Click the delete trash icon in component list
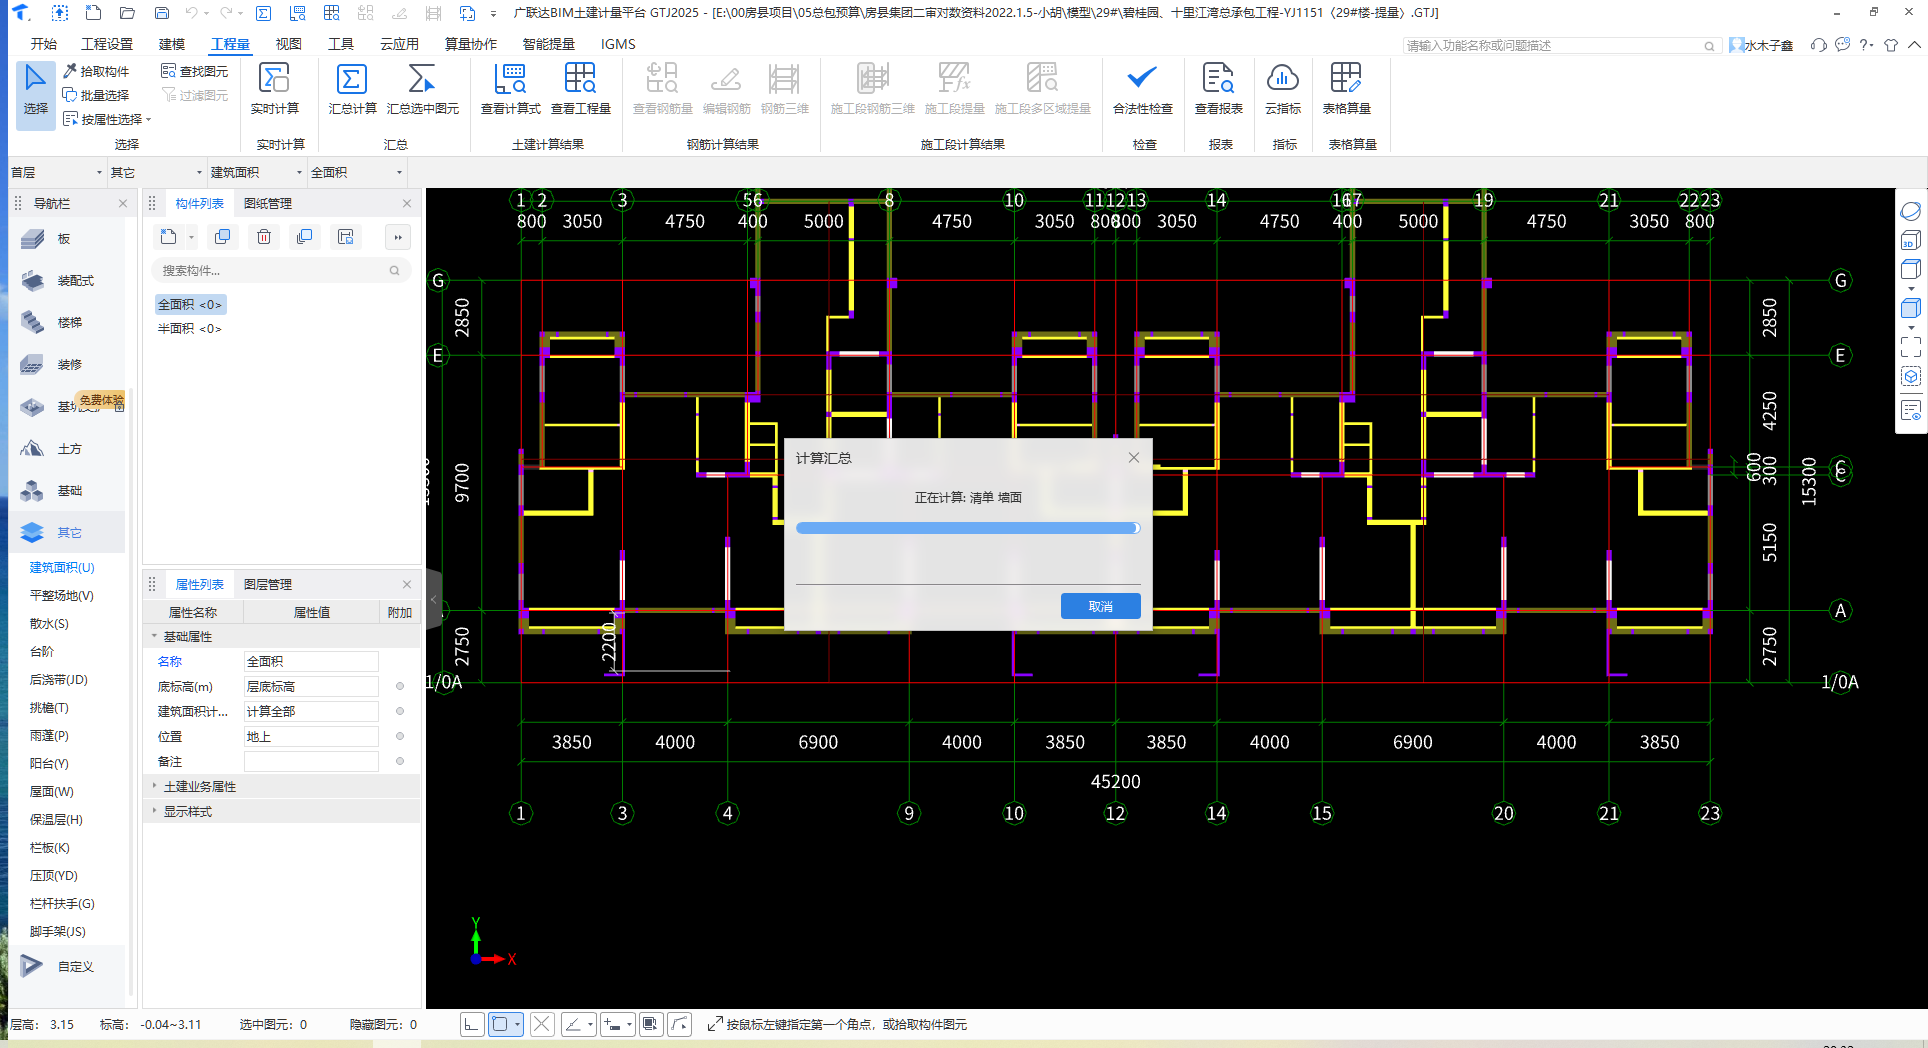Image resolution: width=1928 pixels, height=1048 pixels. pos(264,237)
